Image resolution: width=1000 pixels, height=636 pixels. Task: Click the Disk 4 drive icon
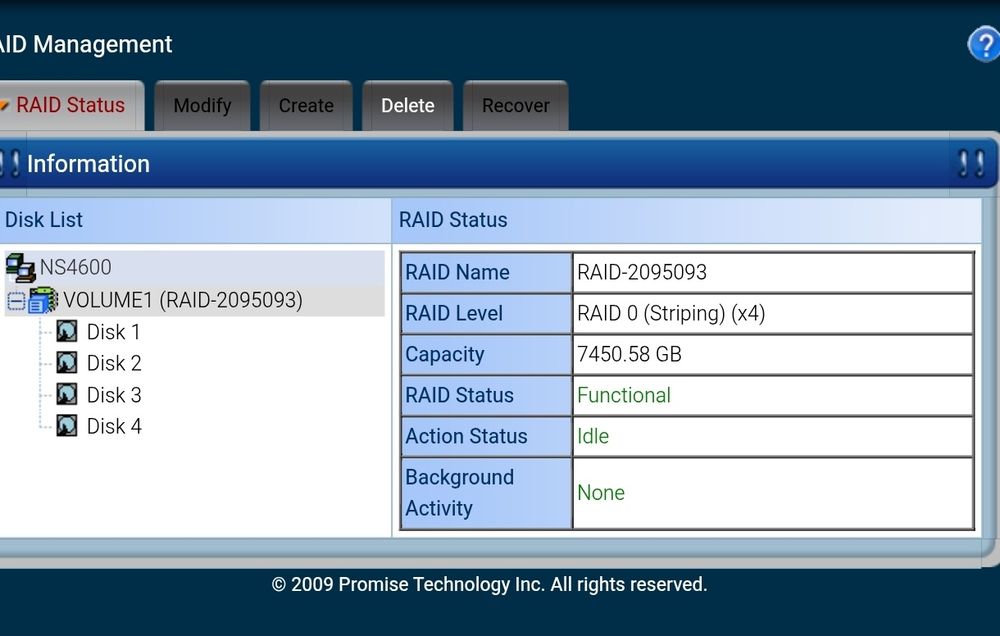tap(66, 426)
